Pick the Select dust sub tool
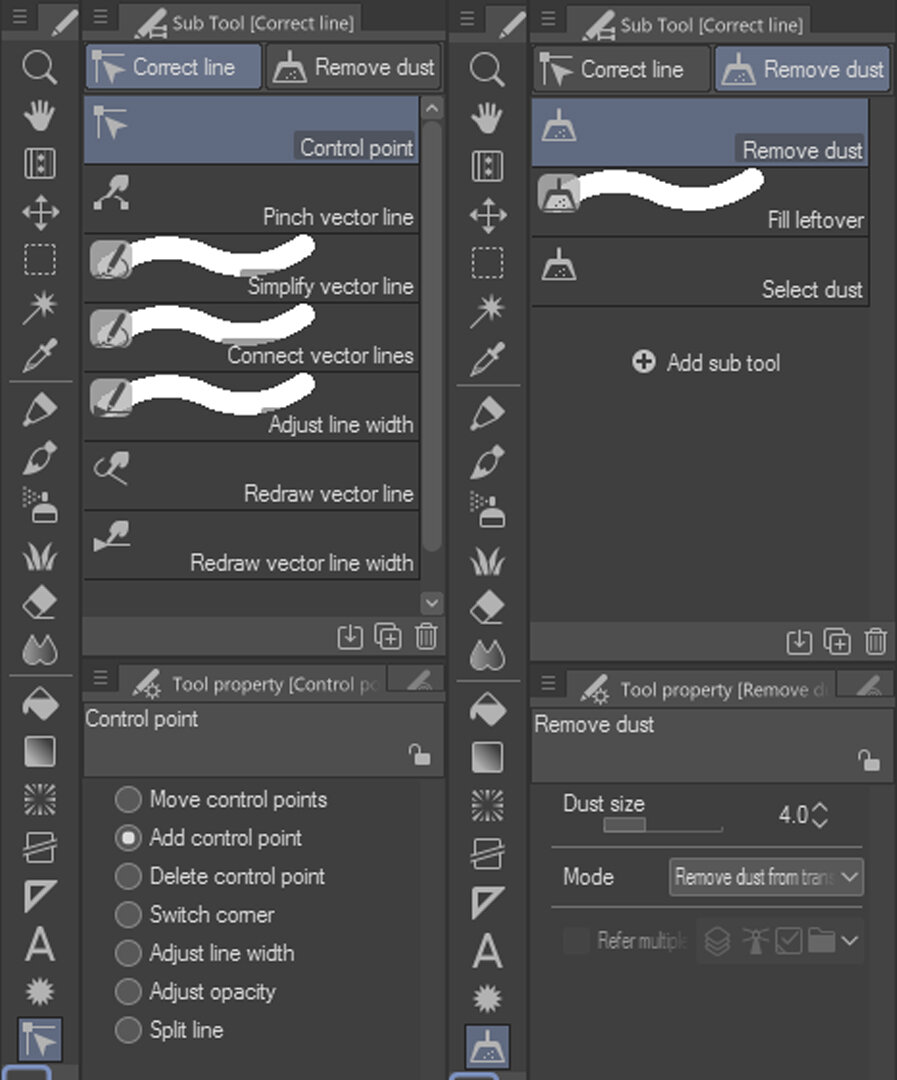897x1080 pixels. point(699,272)
